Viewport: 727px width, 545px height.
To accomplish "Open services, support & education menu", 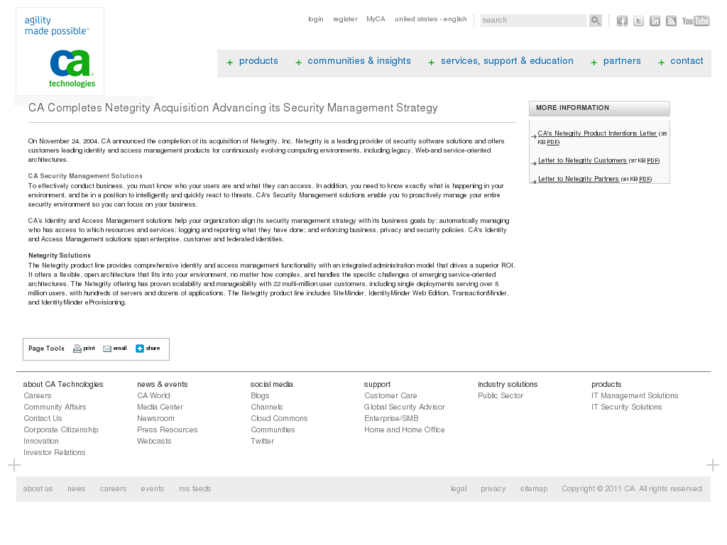I will 507,61.
